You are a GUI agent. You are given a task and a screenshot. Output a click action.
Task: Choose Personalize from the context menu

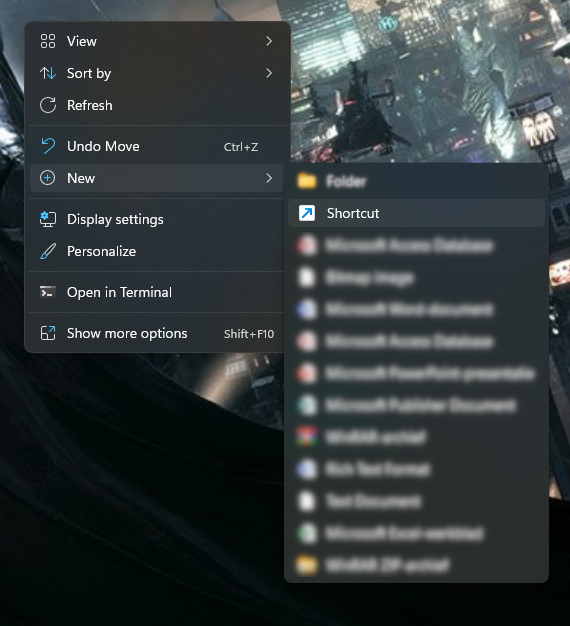(x=156, y=252)
